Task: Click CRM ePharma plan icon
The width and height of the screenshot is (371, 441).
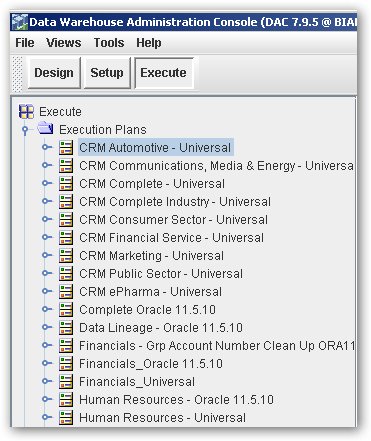Action: coord(66,291)
